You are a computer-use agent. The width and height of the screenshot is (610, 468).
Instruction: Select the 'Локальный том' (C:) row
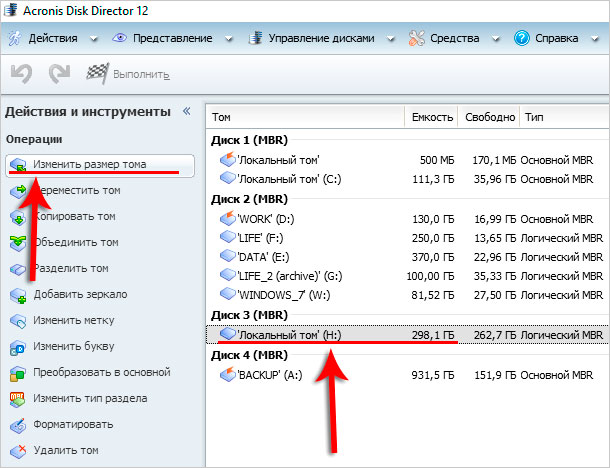tap(407, 179)
